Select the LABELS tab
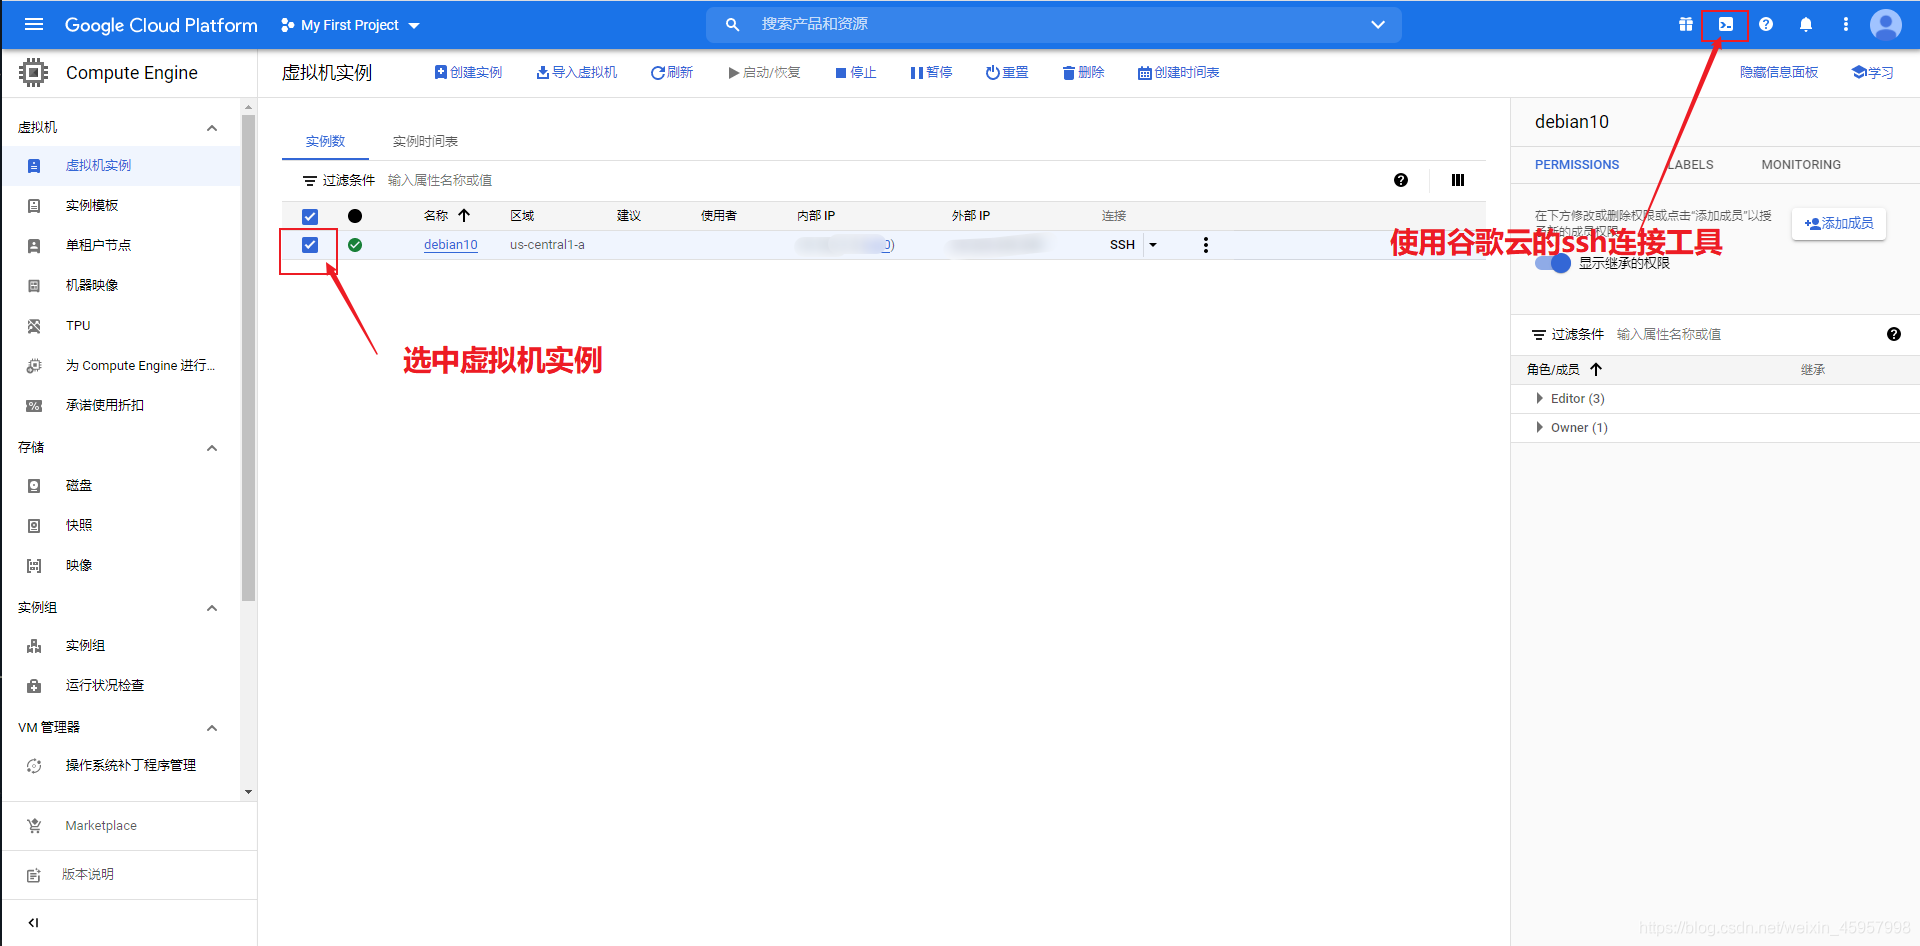1920x946 pixels. 1690,165
